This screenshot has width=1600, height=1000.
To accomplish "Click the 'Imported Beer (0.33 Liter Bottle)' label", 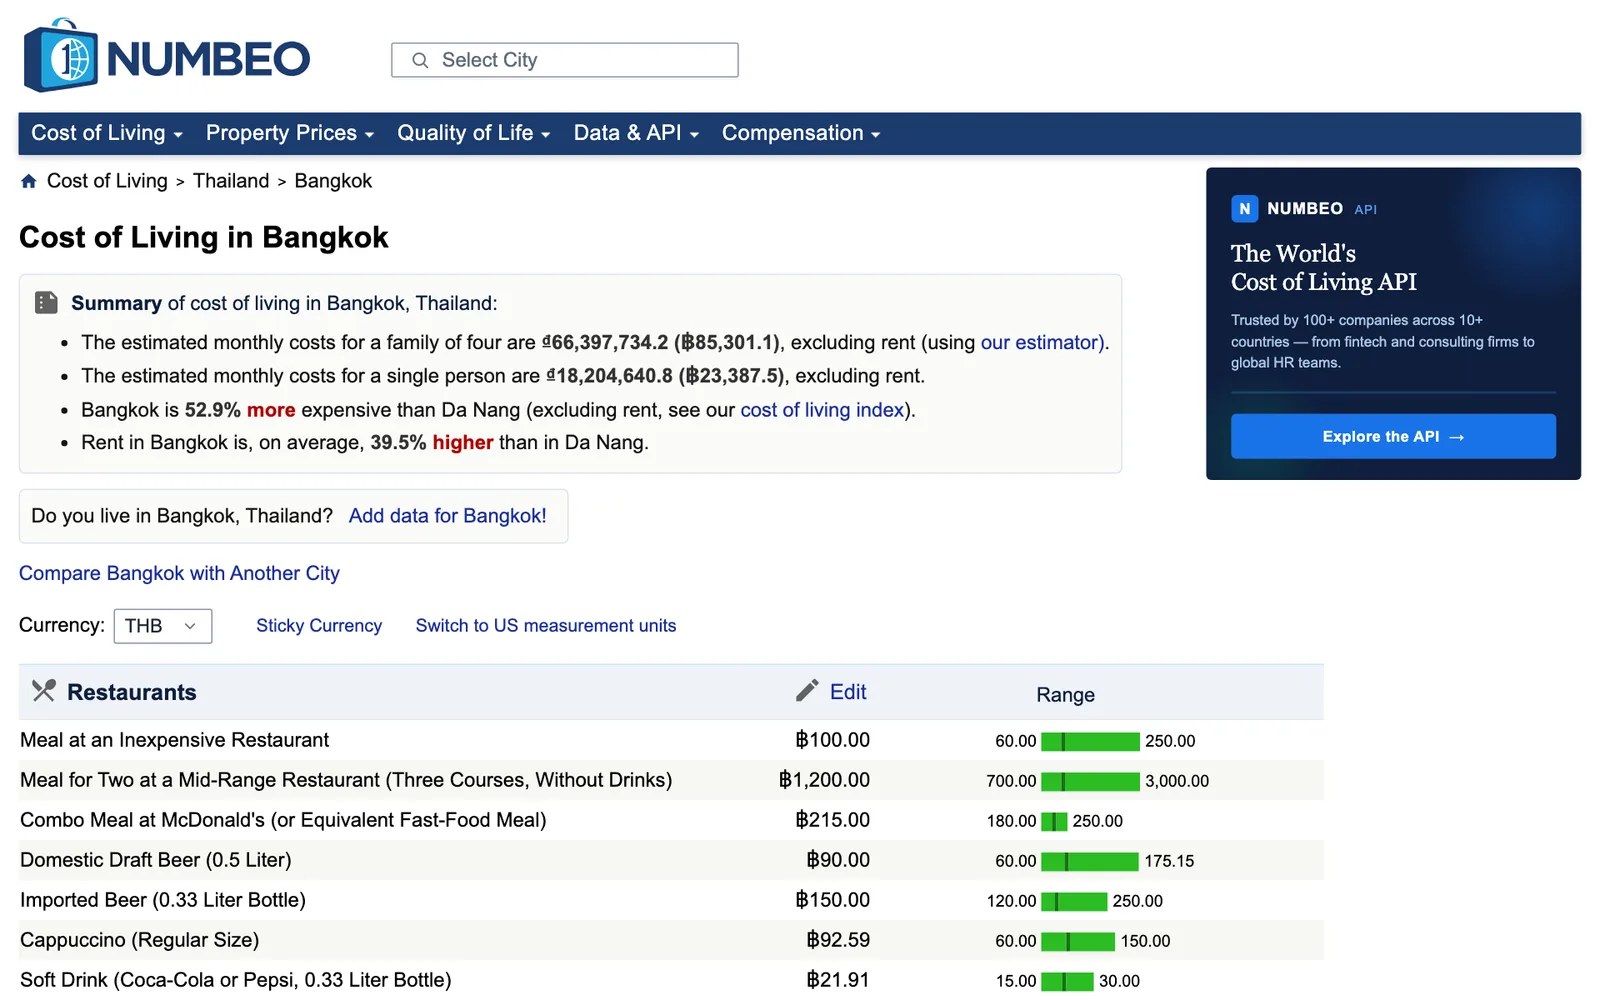I will pyautogui.click(x=163, y=900).
